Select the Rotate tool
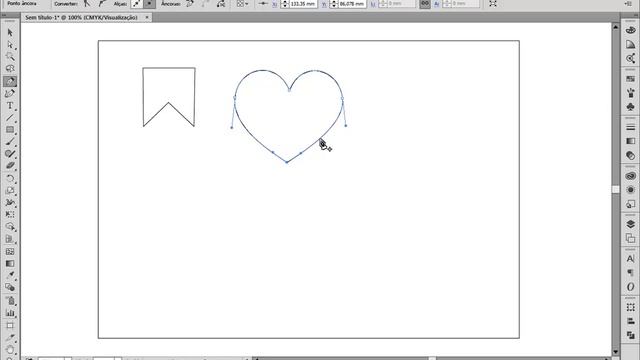Screen dimensions: 640x360 pyautogui.click(x=10, y=178)
